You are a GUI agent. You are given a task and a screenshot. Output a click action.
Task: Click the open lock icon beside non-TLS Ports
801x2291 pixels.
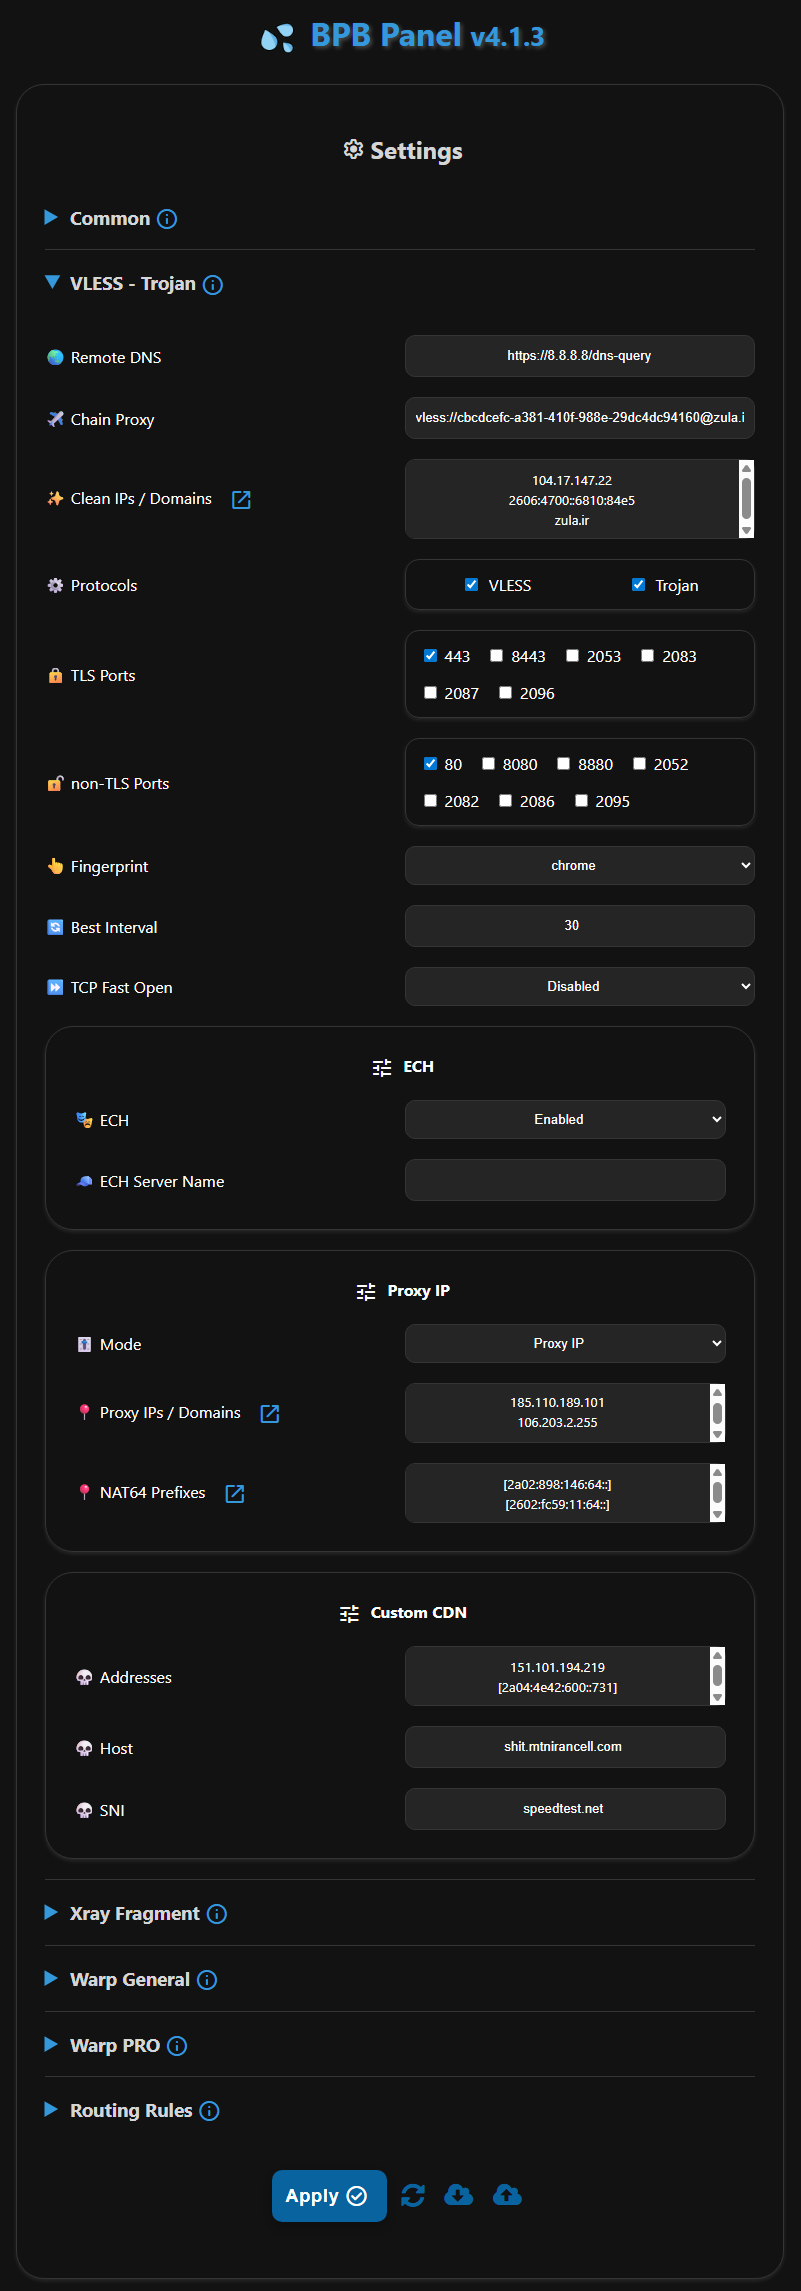click(55, 784)
